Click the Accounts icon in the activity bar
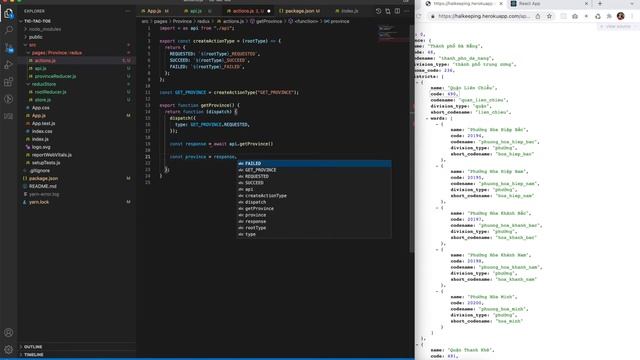Viewport: 640px width, 360px height. (9, 333)
